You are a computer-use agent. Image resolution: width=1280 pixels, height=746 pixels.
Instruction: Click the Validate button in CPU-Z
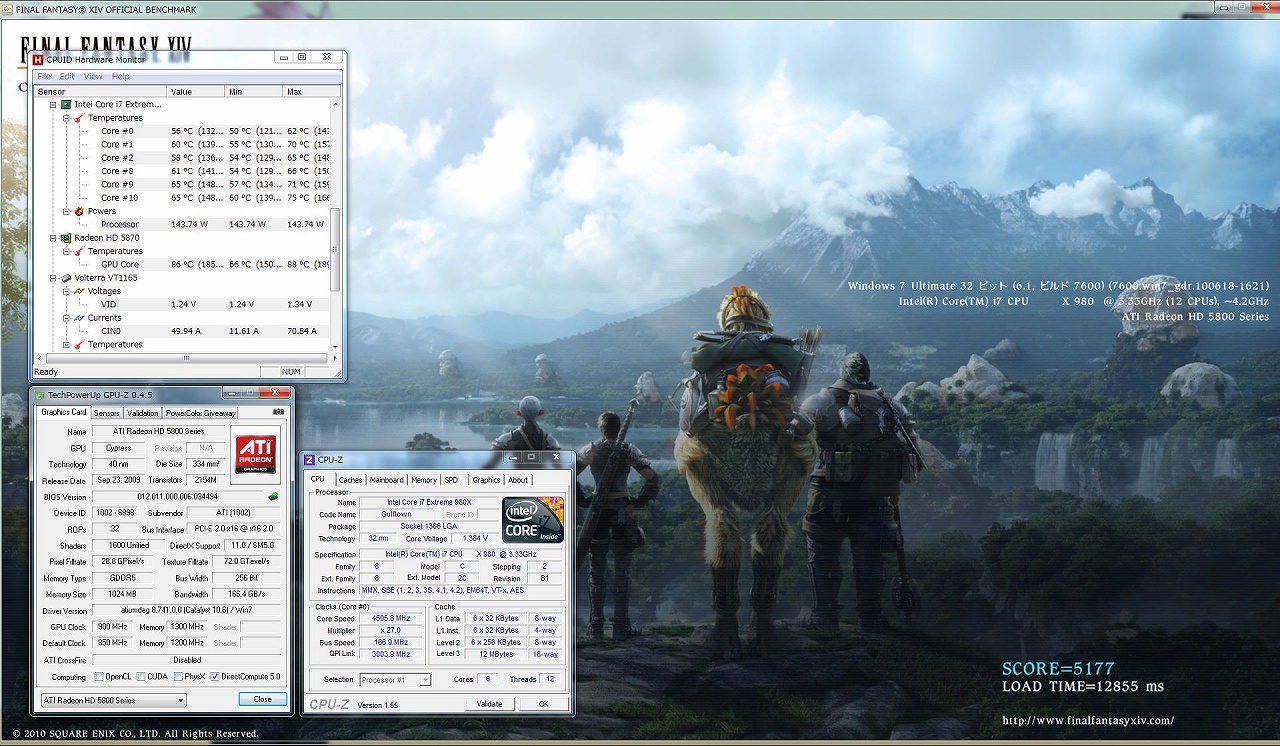(x=490, y=704)
